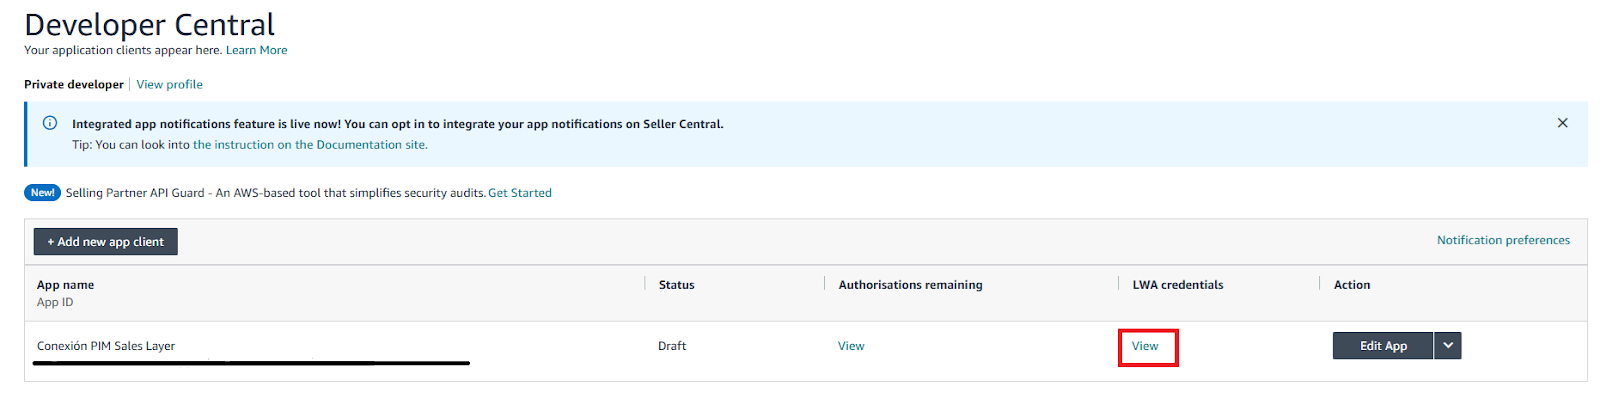
Task: Click the Developer Central page heading
Action: tap(149, 24)
